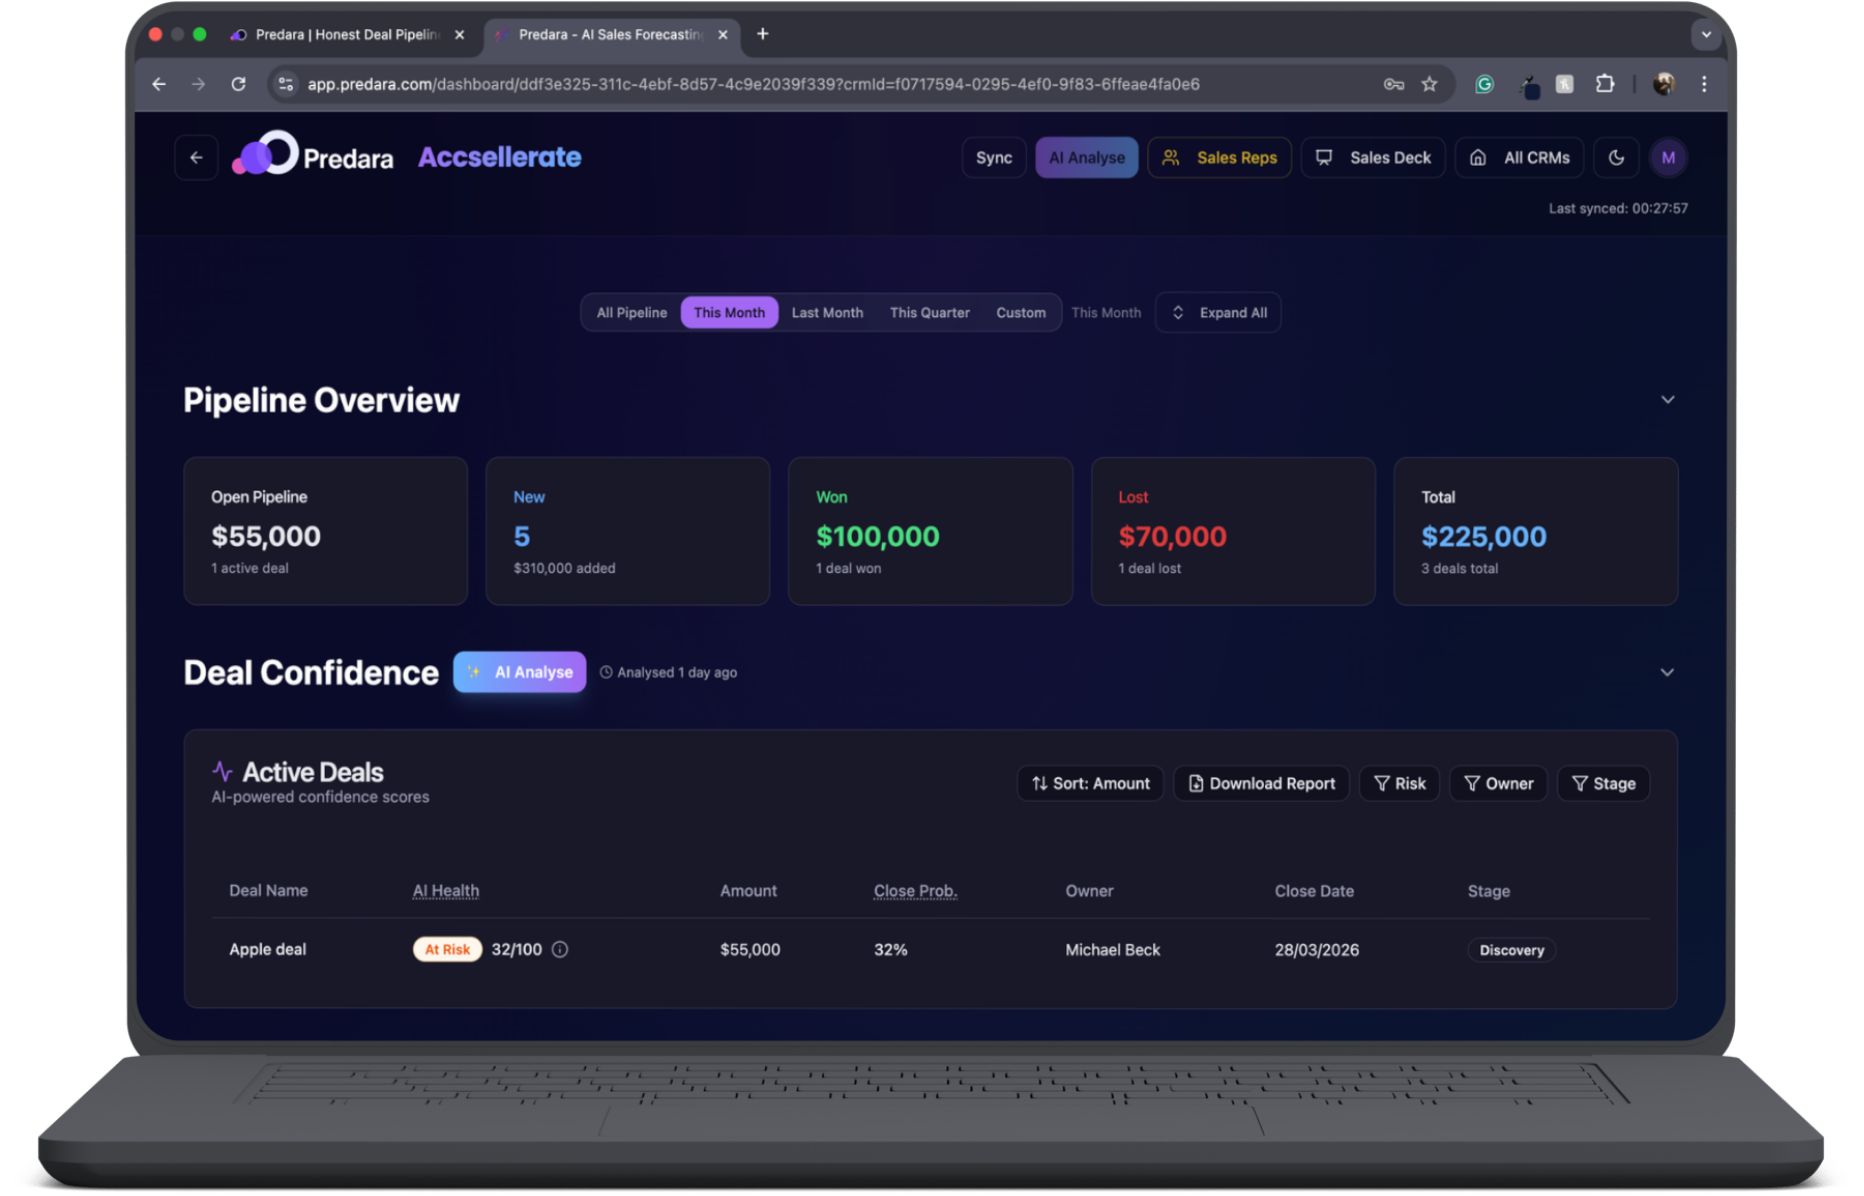Reload the page in the browser
The image size is (1864, 1196).
pyautogui.click(x=238, y=84)
